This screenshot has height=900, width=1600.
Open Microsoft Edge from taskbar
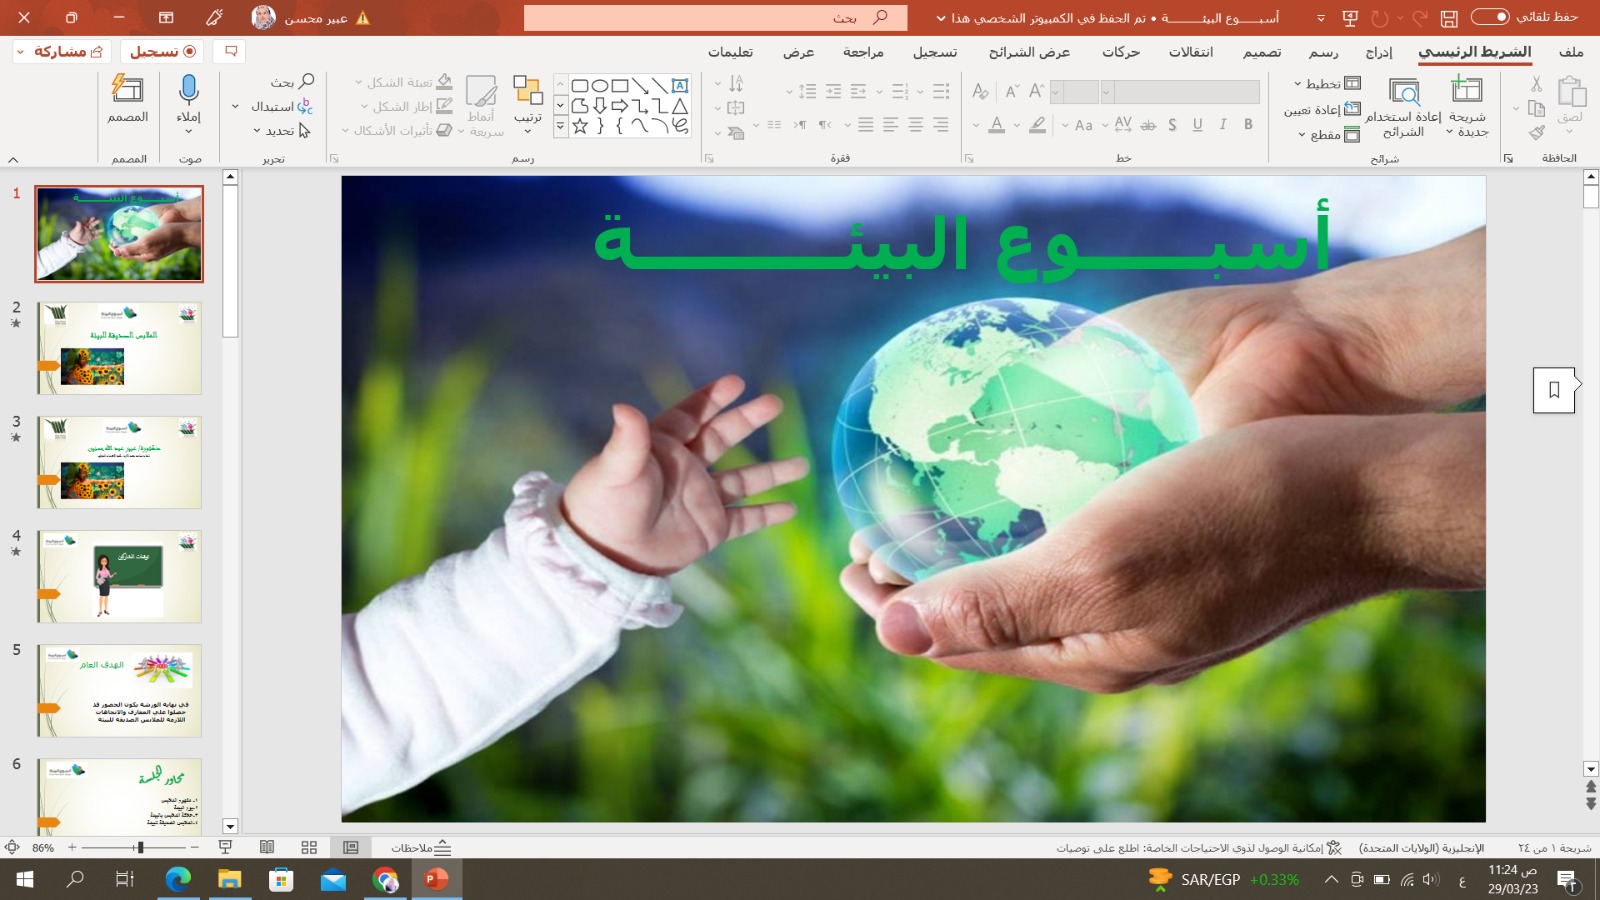click(178, 879)
